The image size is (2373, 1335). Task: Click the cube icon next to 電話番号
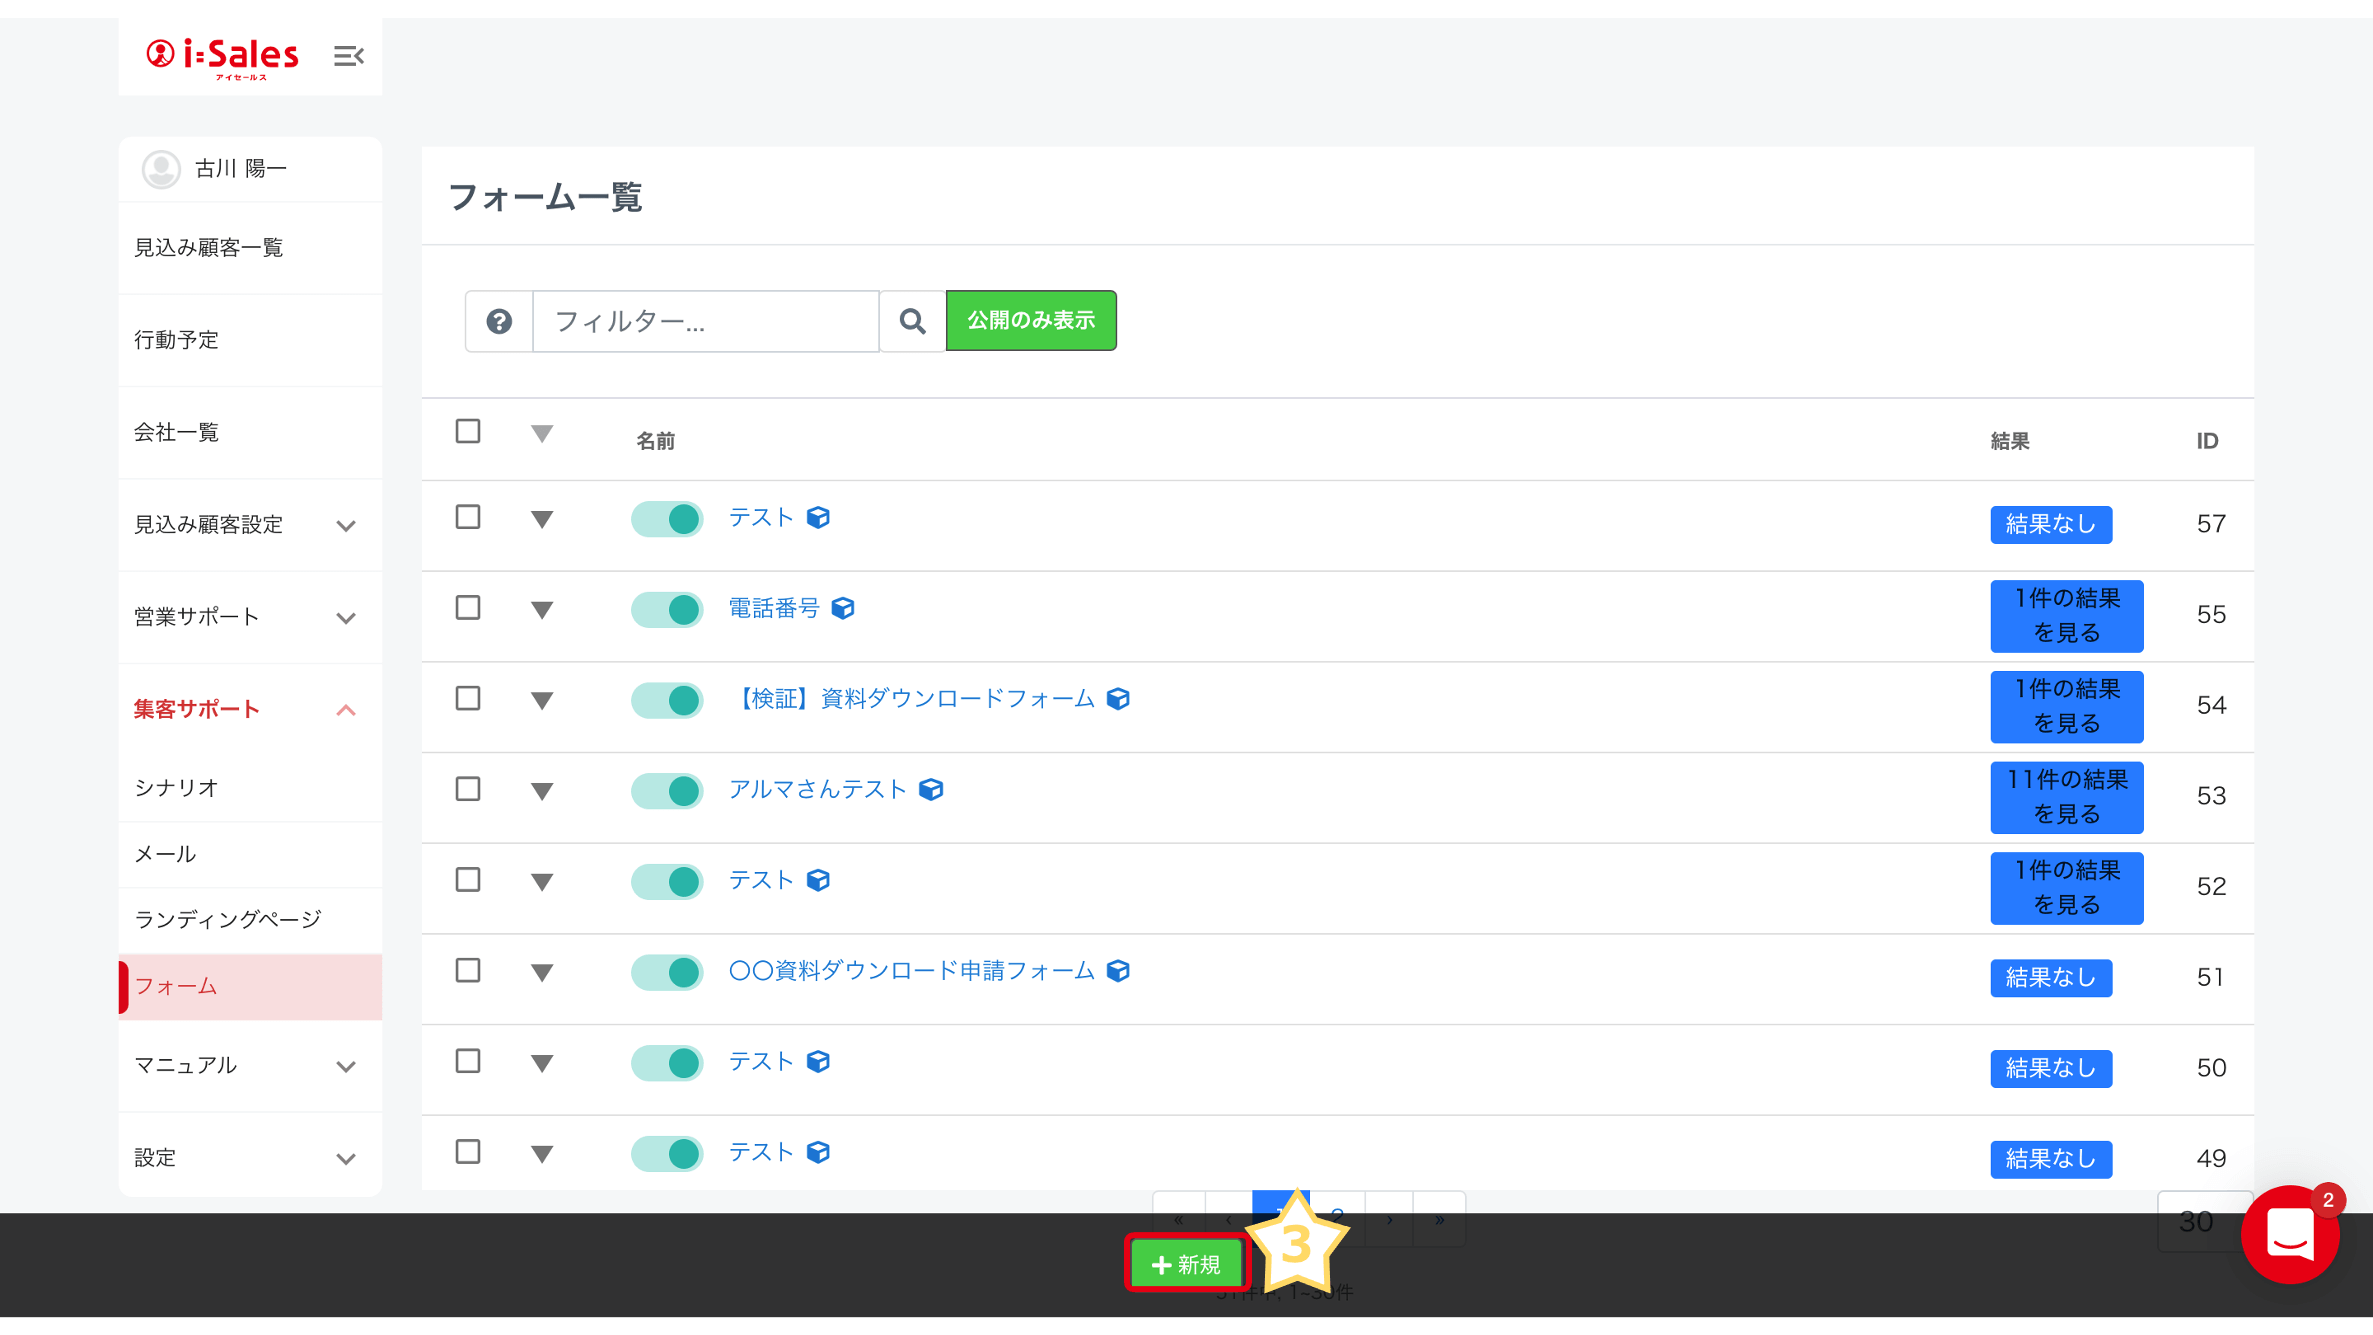(843, 608)
